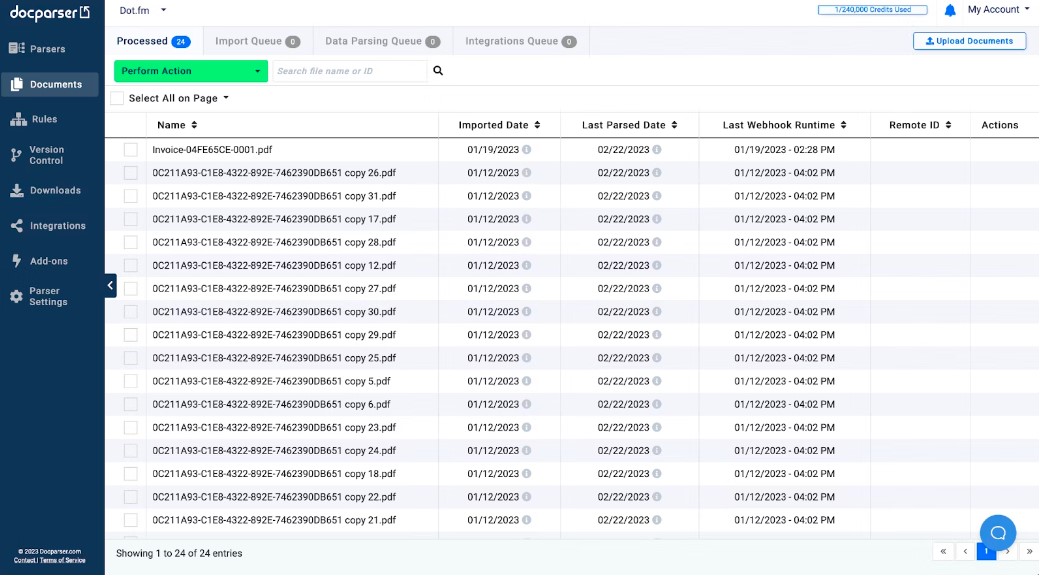Expand the My Account menu
The image size is (1041, 578).
[998, 9]
